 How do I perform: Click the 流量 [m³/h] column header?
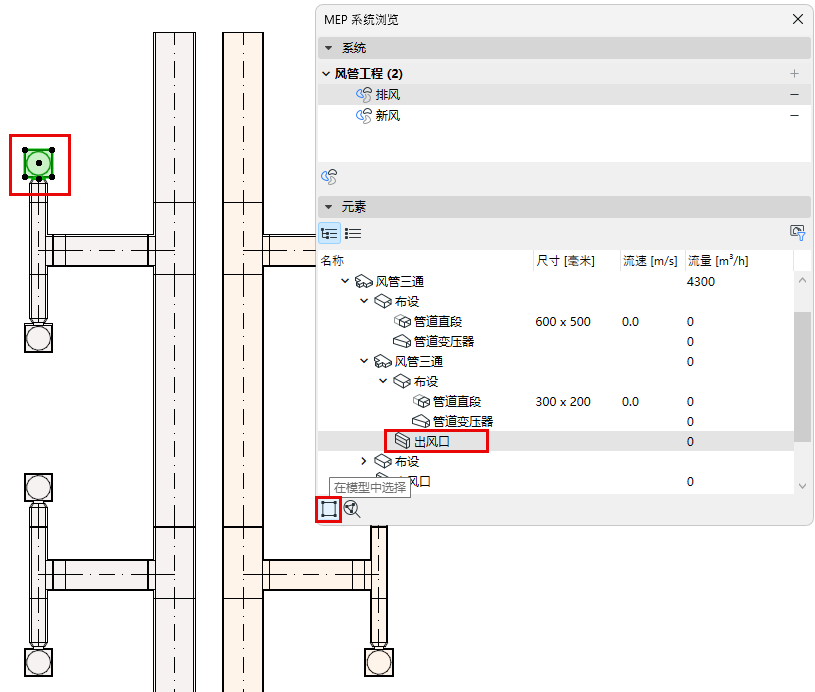click(x=718, y=260)
